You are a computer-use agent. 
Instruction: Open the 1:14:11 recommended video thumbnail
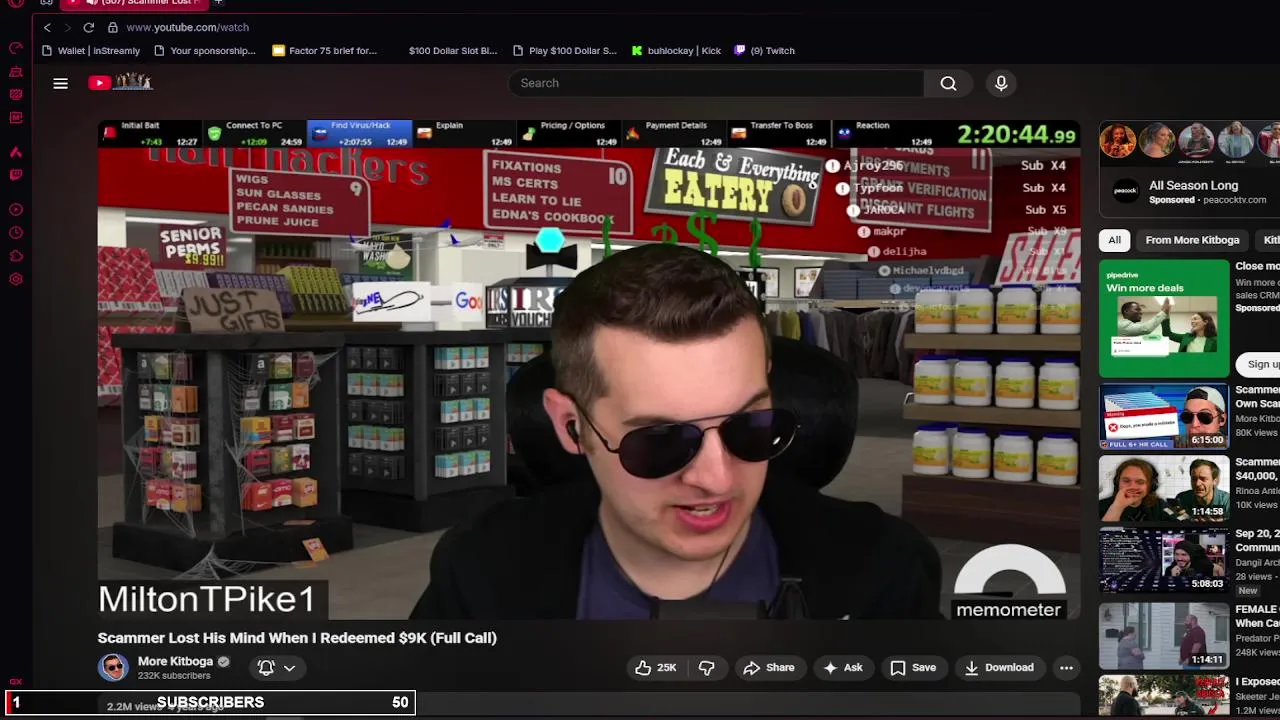pyautogui.click(x=1164, y=634)
